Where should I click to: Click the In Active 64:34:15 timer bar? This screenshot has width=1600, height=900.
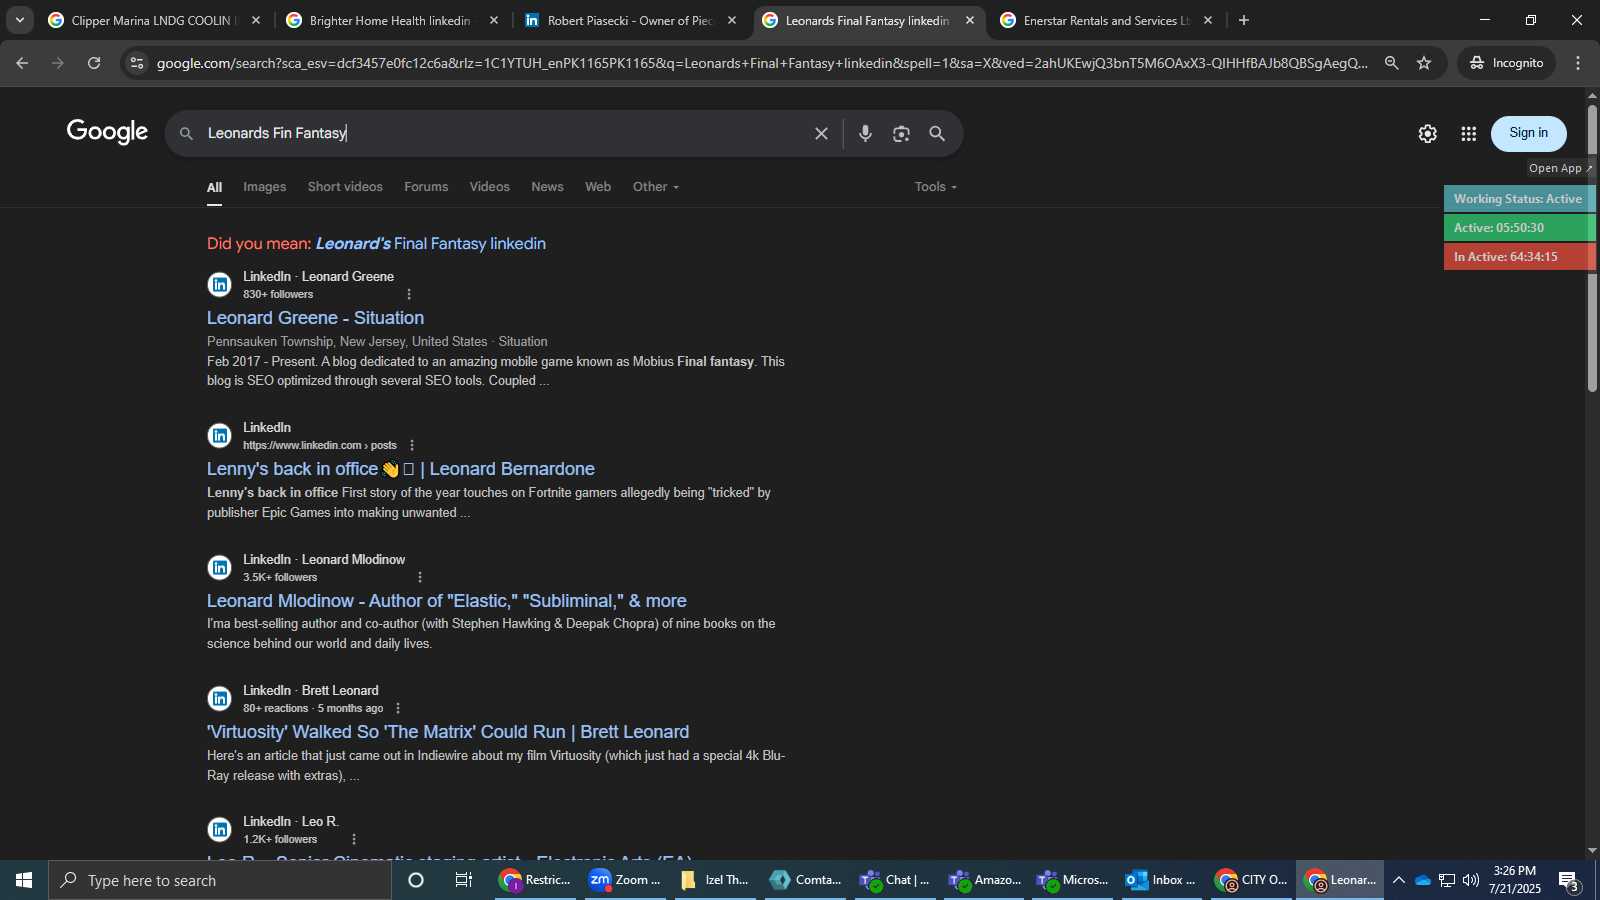pos(1518,257)
